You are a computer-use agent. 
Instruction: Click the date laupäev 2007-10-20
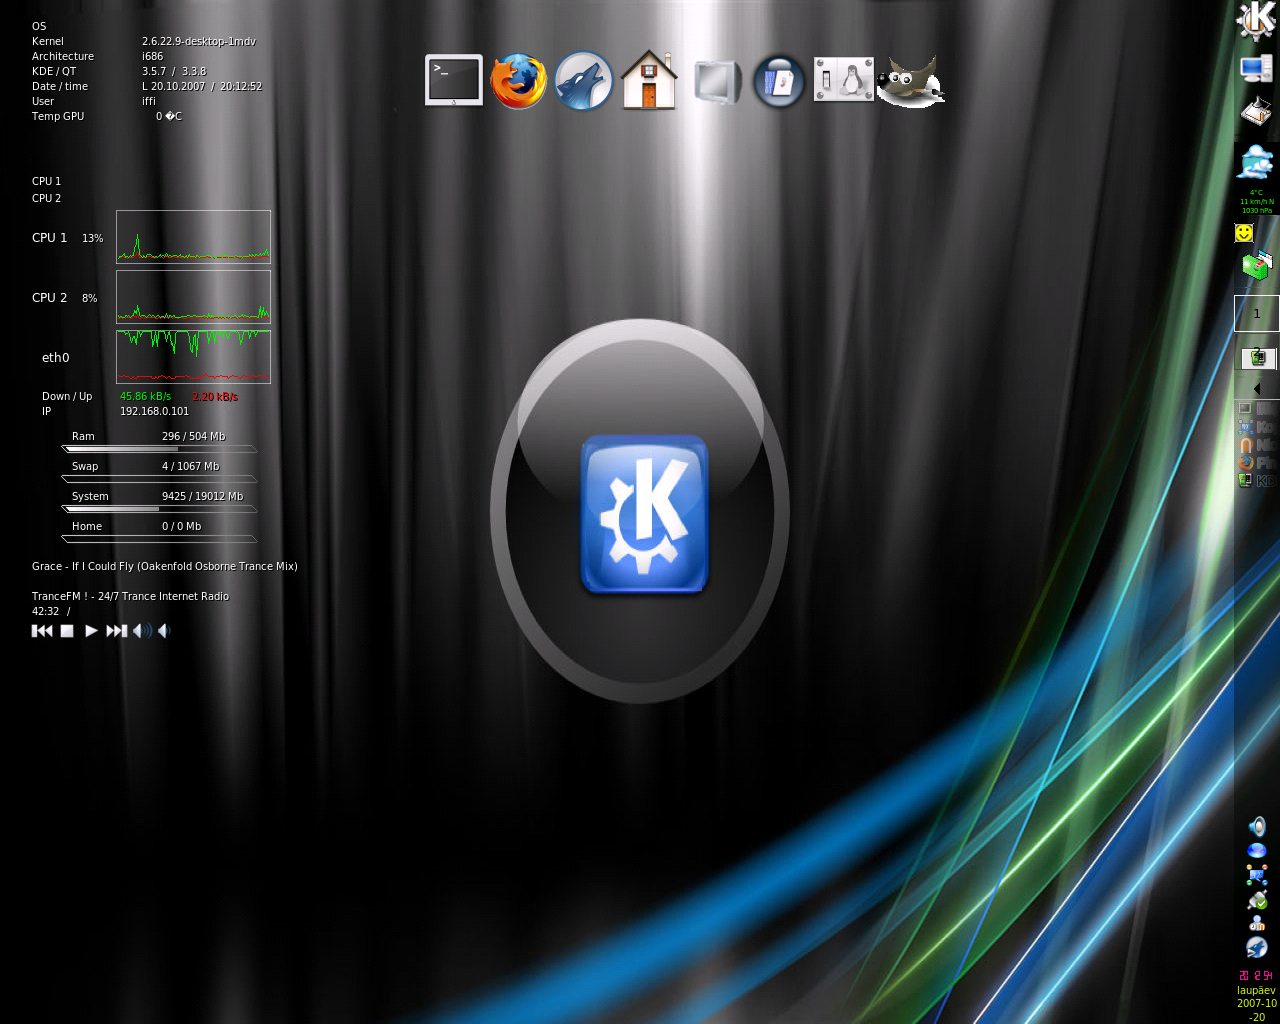[1256, 1003]
